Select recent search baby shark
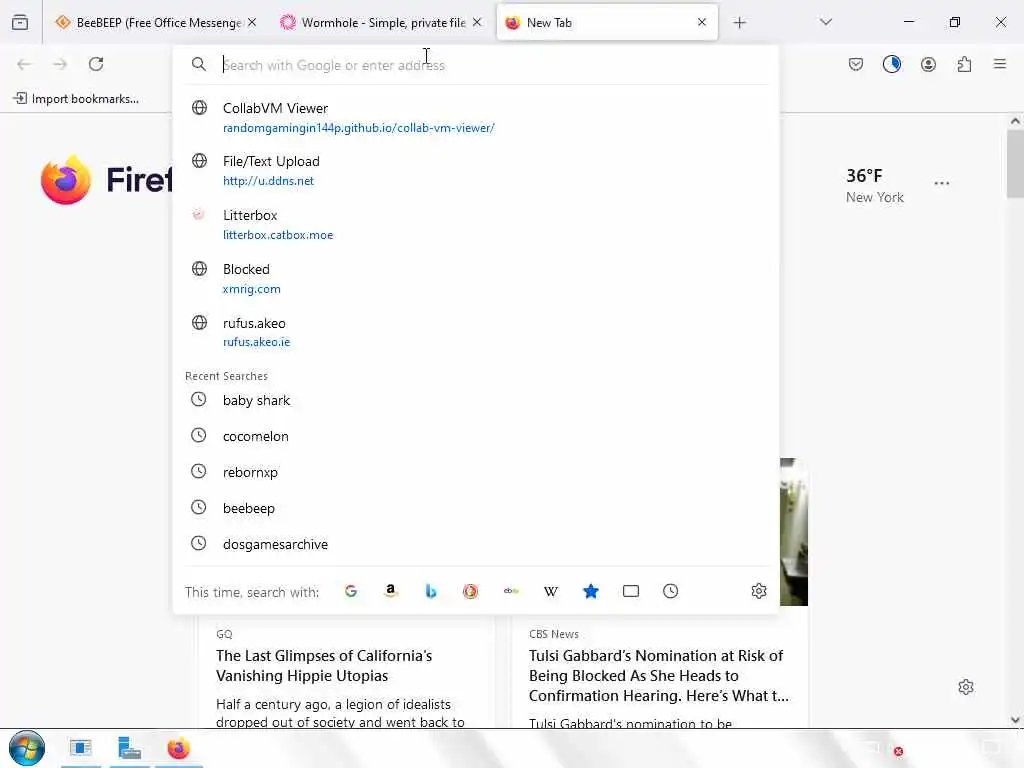The height and width of the screenshot is (768, 1024). pyautogui.click(x=475, y=400)
